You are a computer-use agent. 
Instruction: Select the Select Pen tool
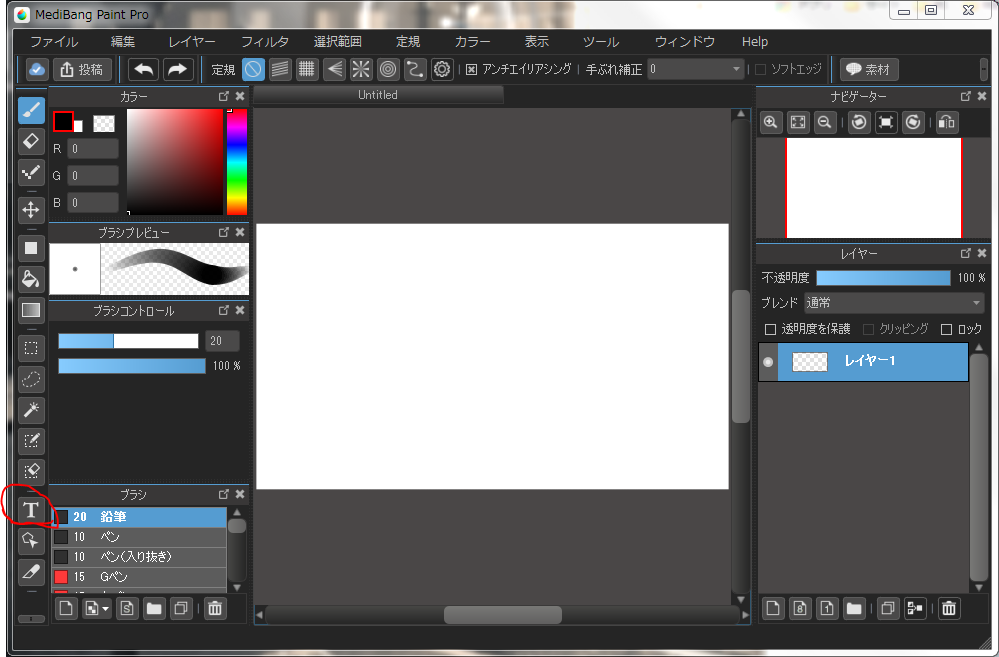click(x=31, y=440)
